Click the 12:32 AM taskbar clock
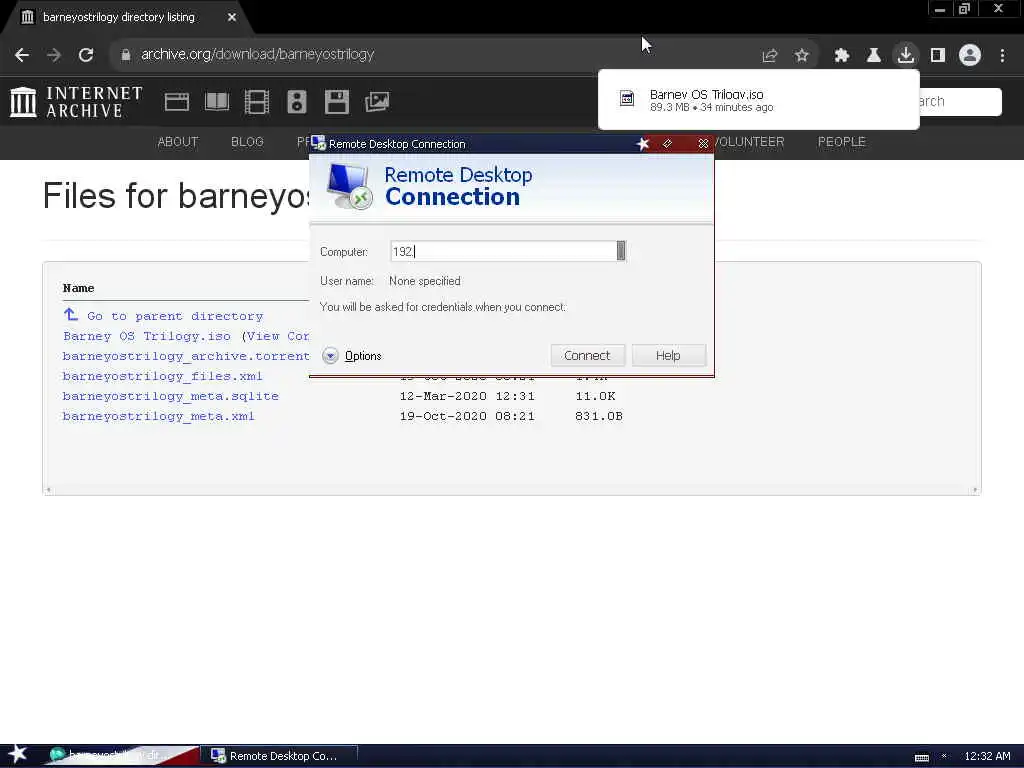 coord(987,756)
